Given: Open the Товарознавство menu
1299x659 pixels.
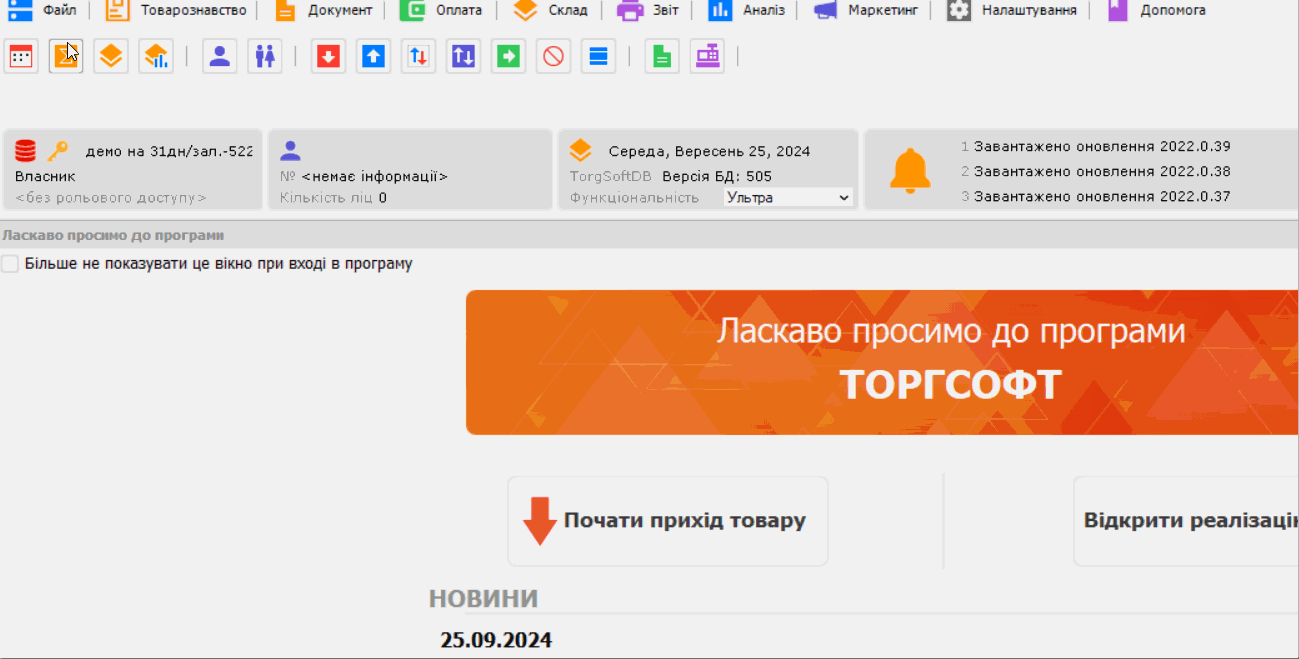Looking at the screenshot, I should pyautogui.click(x=176, y=11).
